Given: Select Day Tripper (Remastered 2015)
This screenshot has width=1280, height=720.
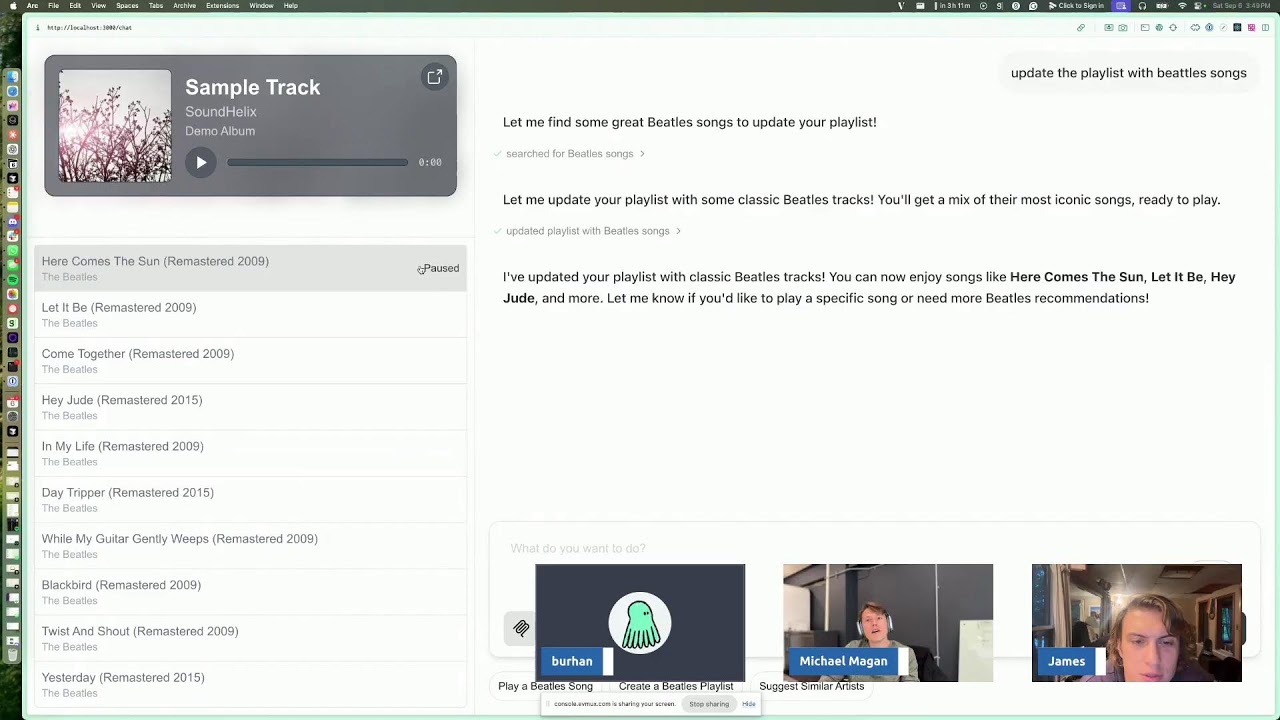Looking at the screenshot, I should point(250,499).
